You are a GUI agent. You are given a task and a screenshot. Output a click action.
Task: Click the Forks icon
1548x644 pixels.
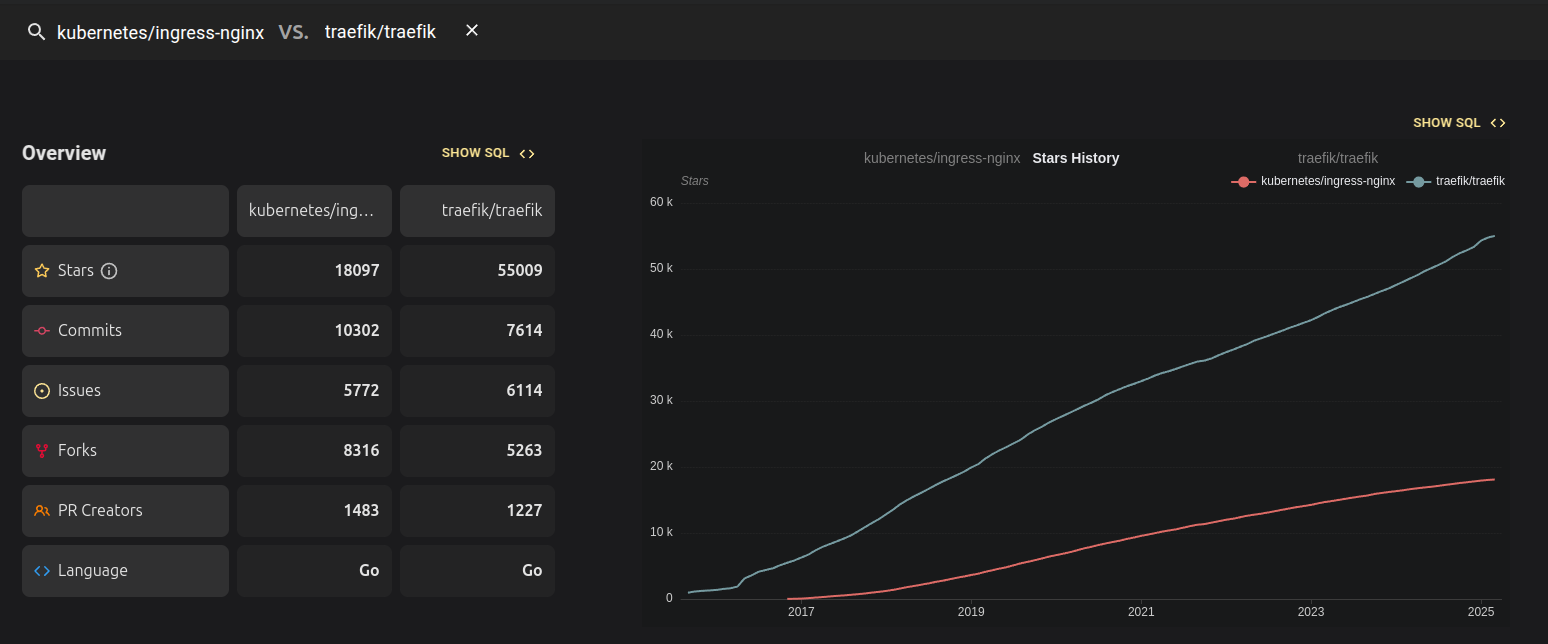[42, 451]
